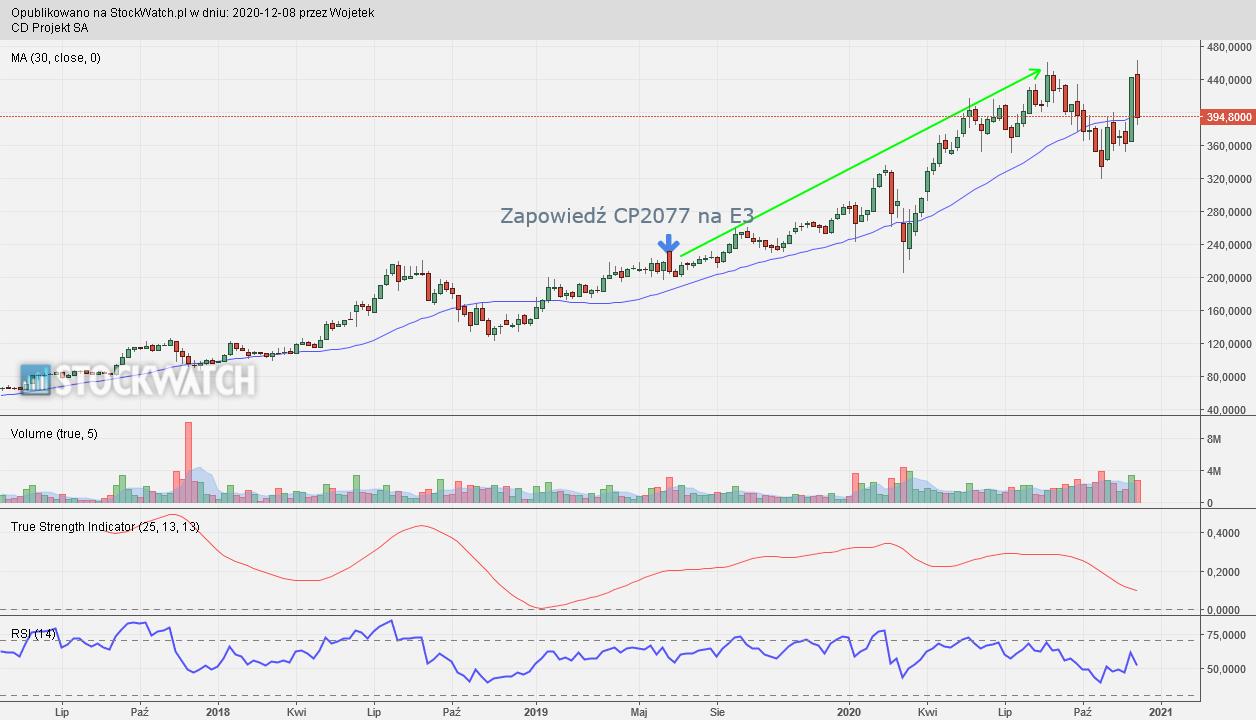Click the 75,0000 RSI axis label

tap(1229, 635)
